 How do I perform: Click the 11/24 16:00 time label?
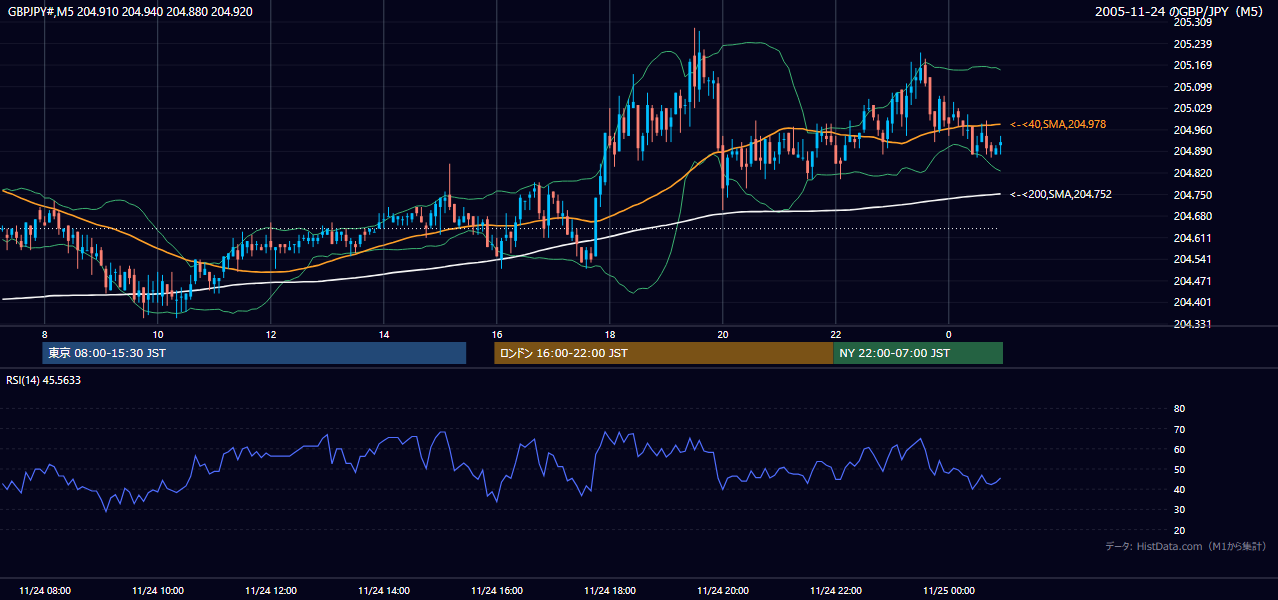coord(497,590)
